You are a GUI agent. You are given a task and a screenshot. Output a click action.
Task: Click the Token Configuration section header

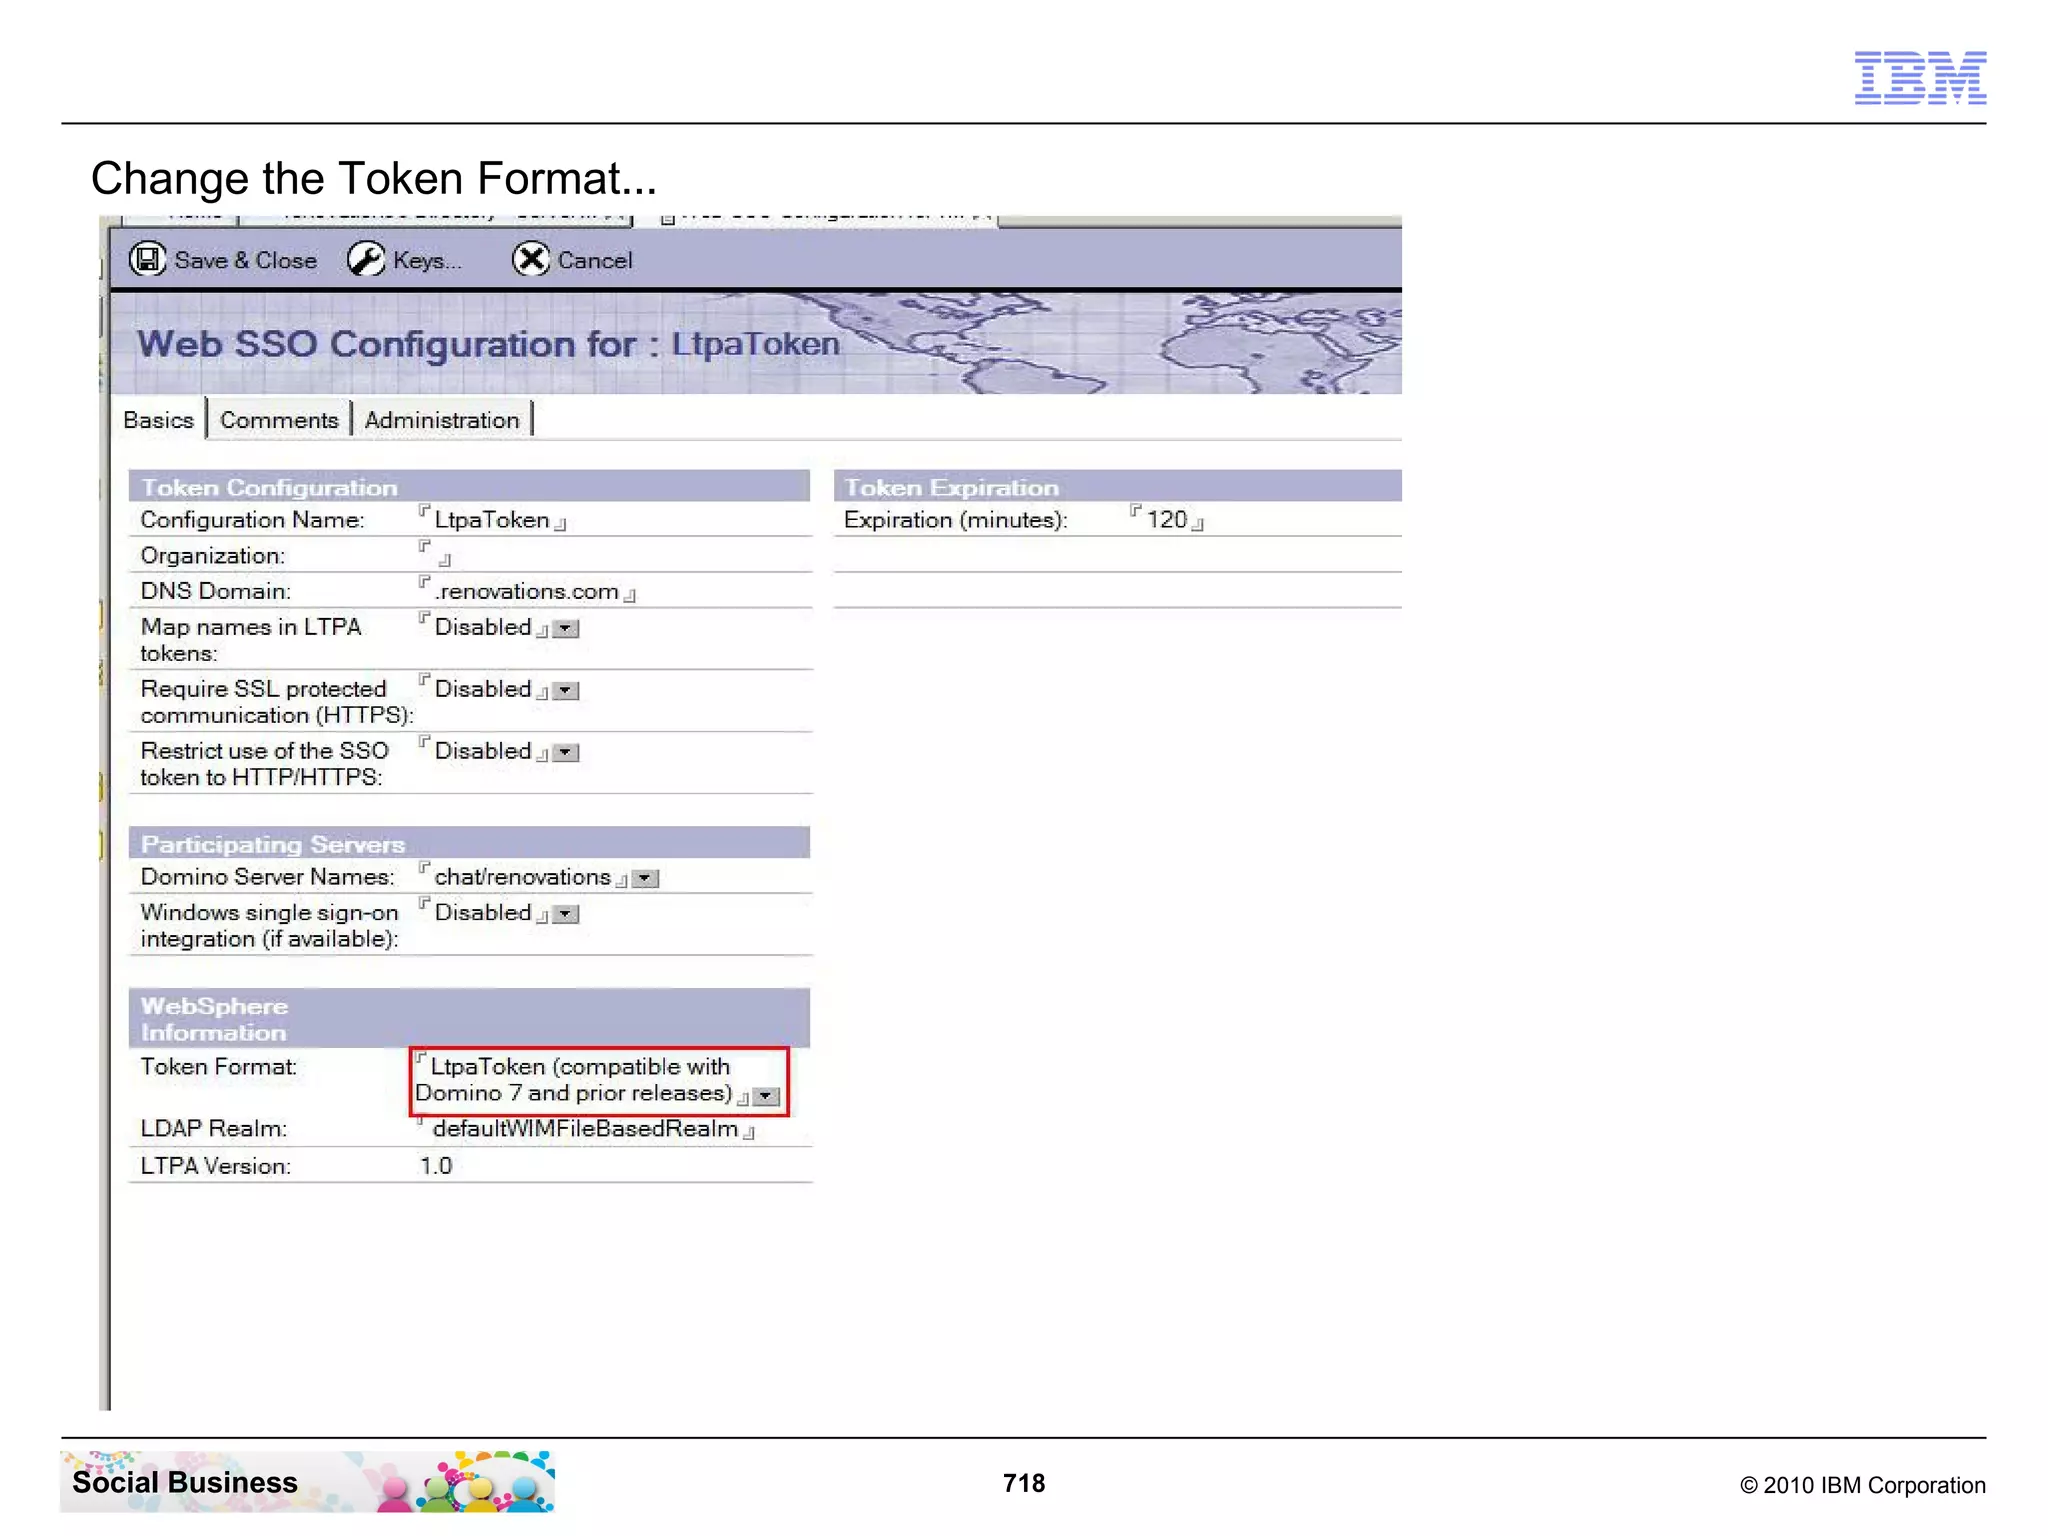point(469,487)
